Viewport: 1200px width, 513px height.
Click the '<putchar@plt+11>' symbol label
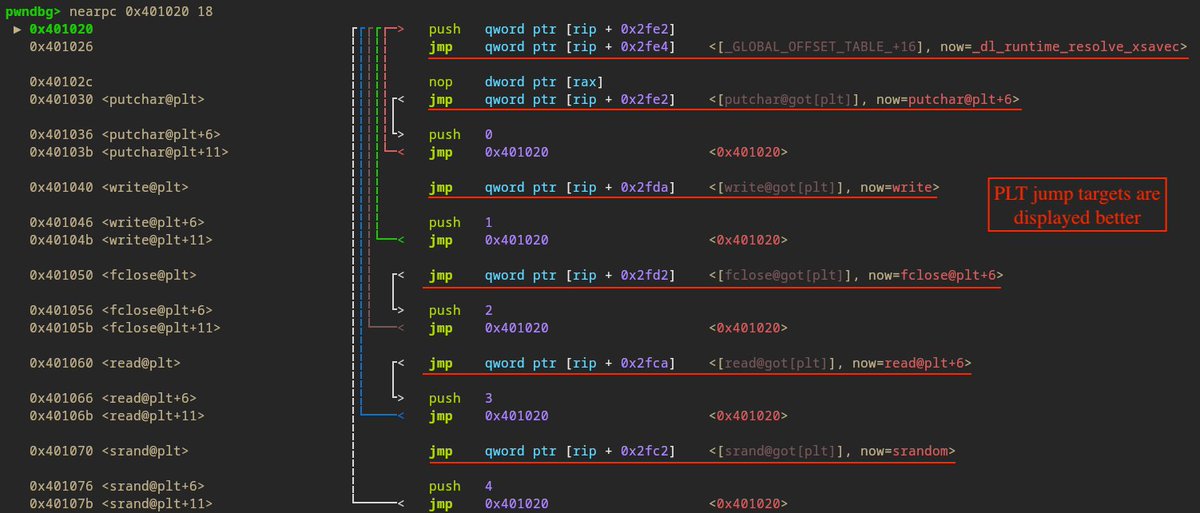click(165, 152)
